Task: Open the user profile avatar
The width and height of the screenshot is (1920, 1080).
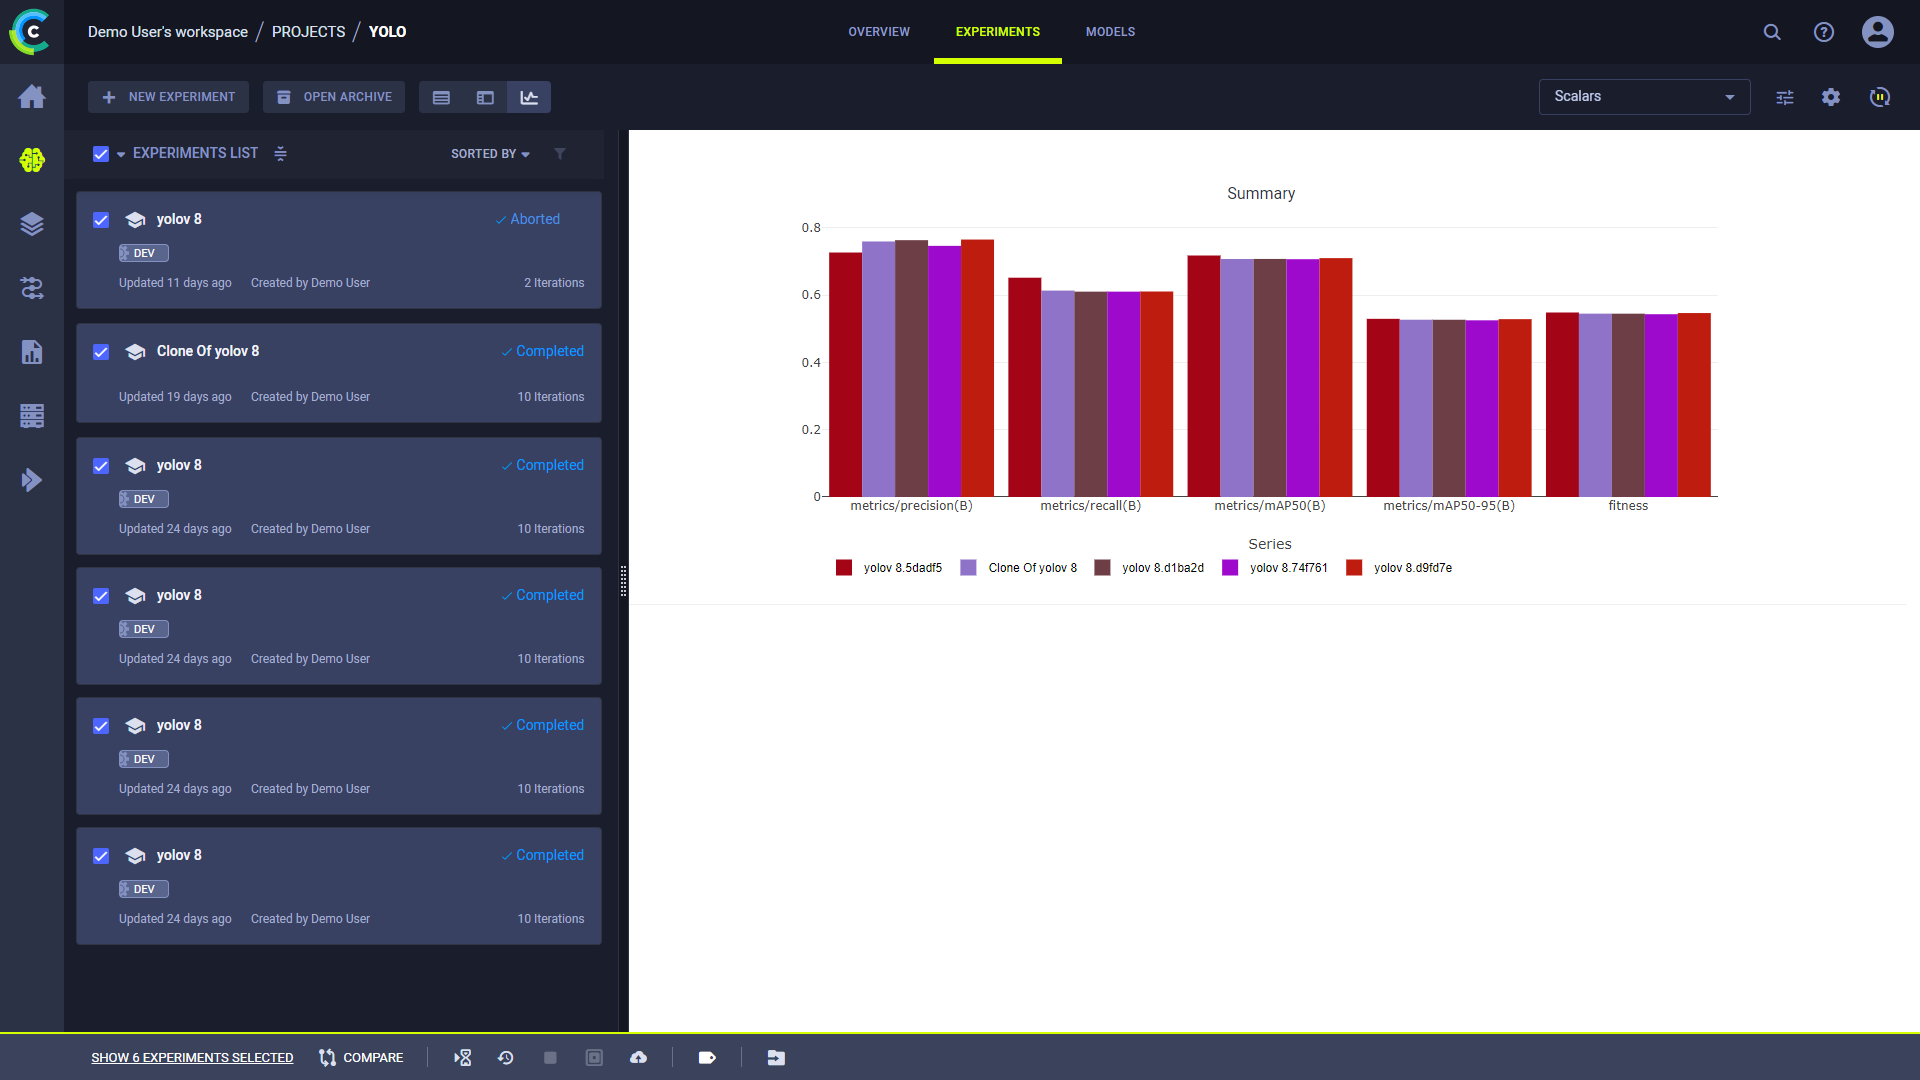Action: (x=1878, y=32)
